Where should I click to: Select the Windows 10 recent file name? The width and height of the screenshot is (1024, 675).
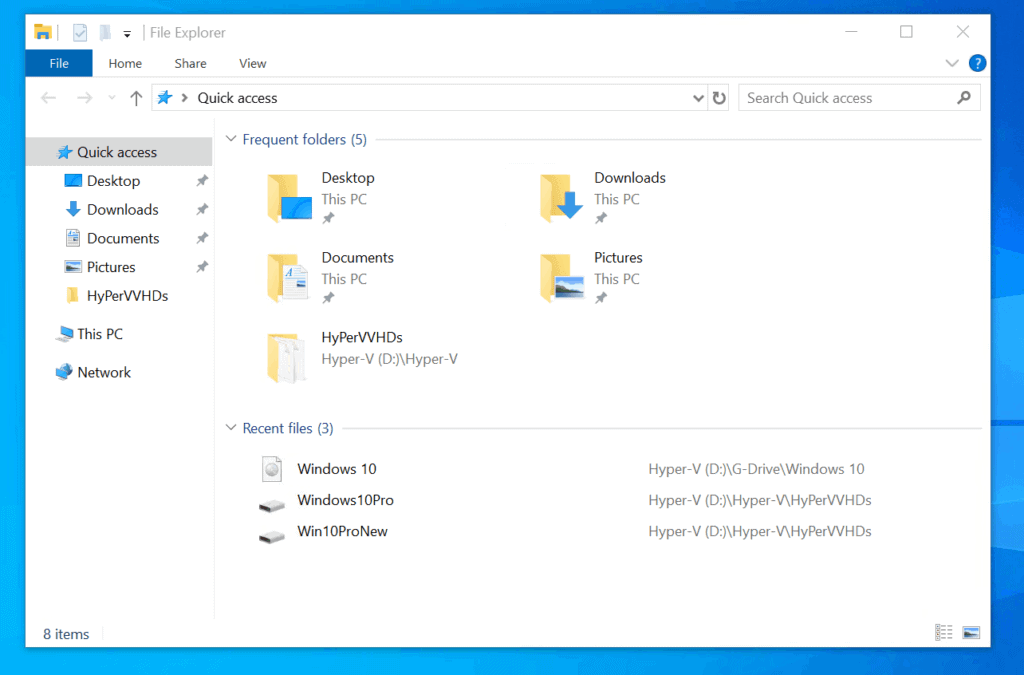pyautogui.click(x=336, y=469)
